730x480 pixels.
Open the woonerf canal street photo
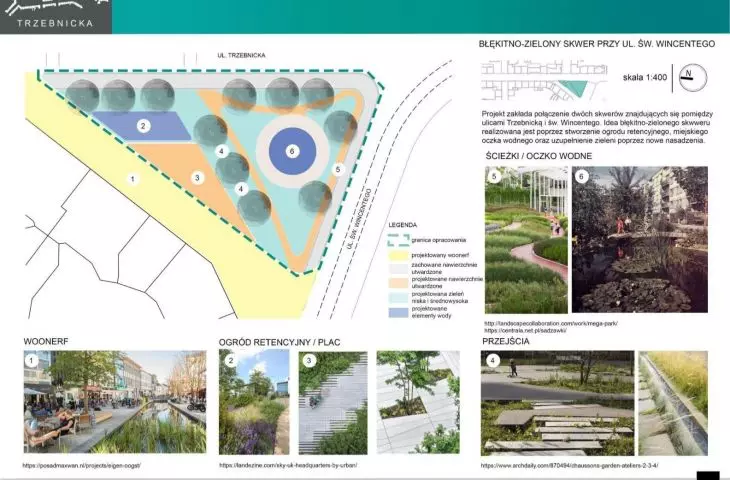(x=115, y=402)
